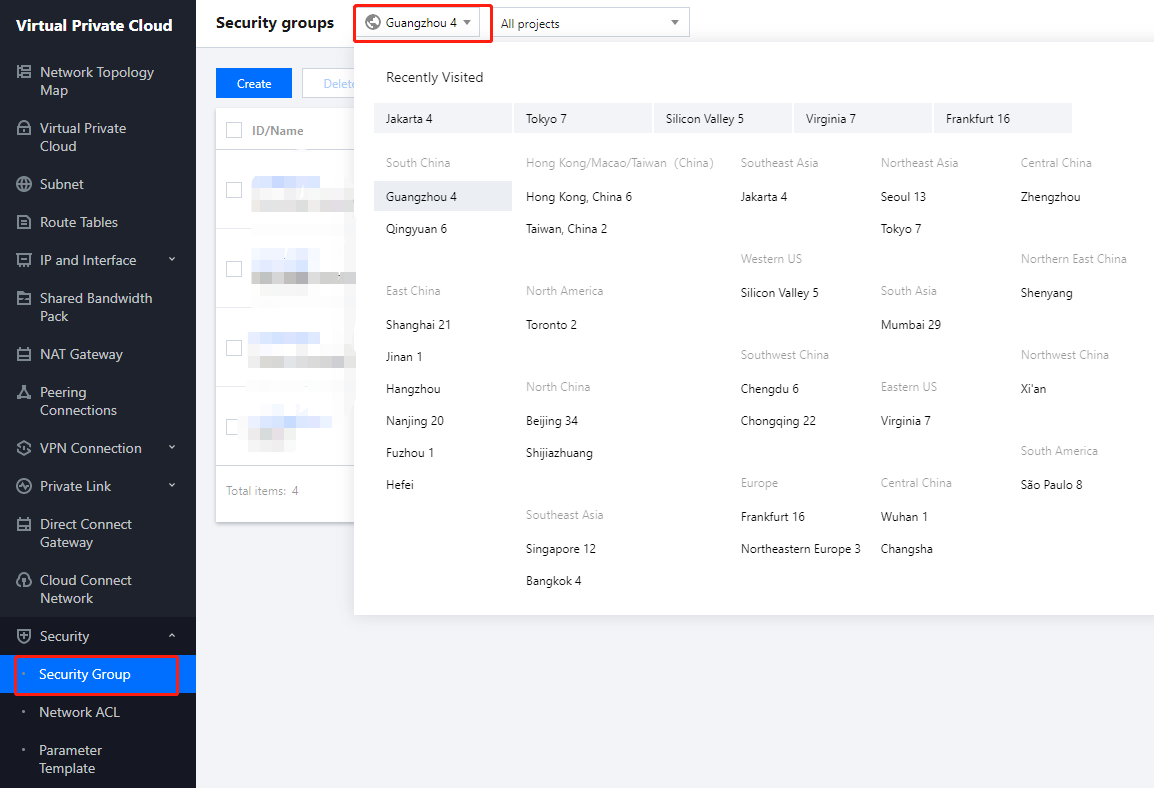The image size is (1154, 788).
Task: Select recently visited Frankfurt 16
Action: click(1002, 118)
